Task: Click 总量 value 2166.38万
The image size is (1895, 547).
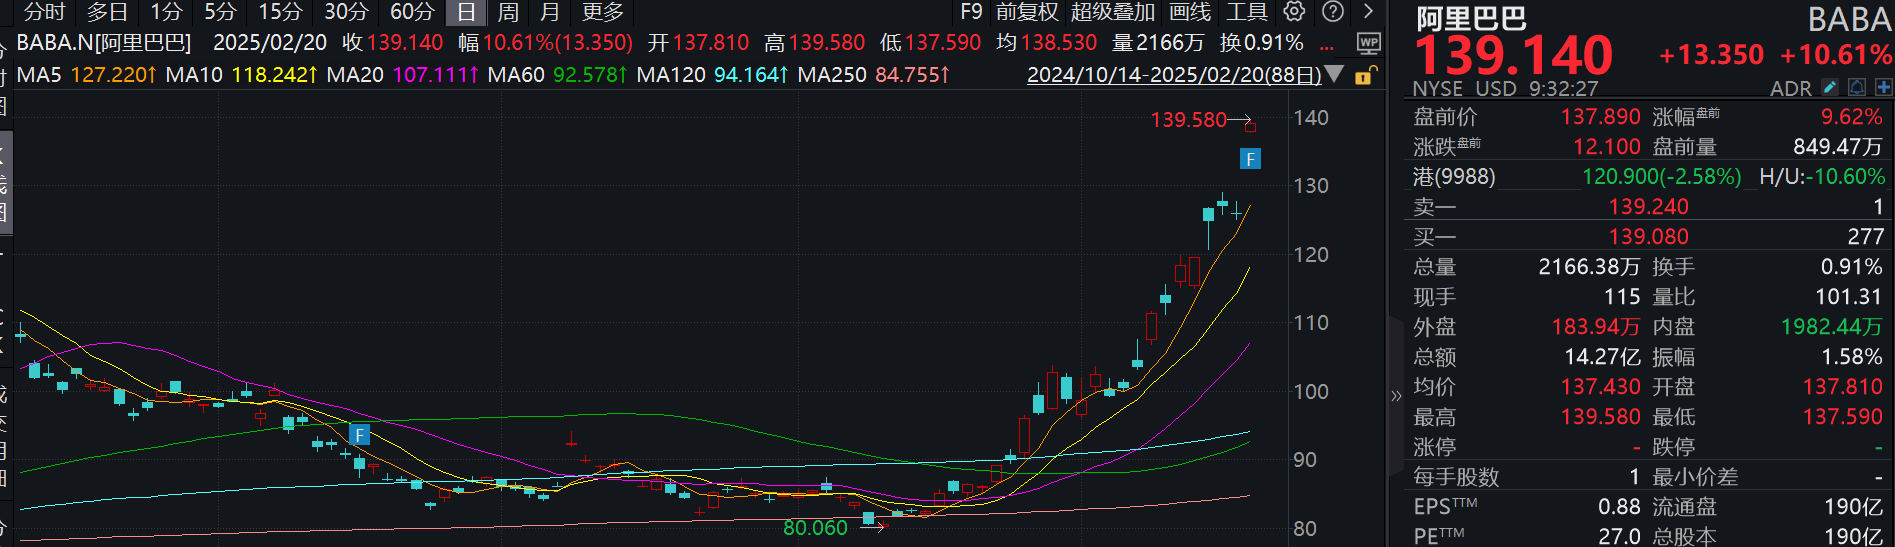Action: point(1589,267)
